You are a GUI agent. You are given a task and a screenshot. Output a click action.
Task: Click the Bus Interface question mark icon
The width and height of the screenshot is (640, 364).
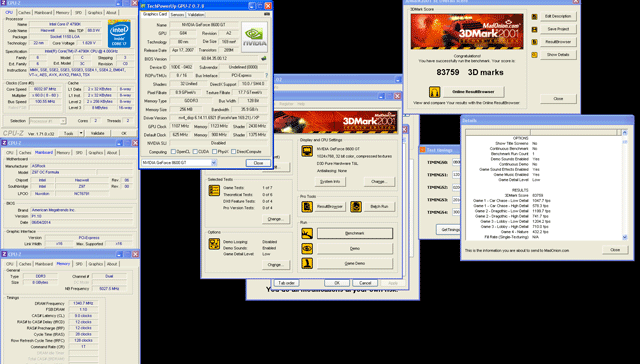267,75
